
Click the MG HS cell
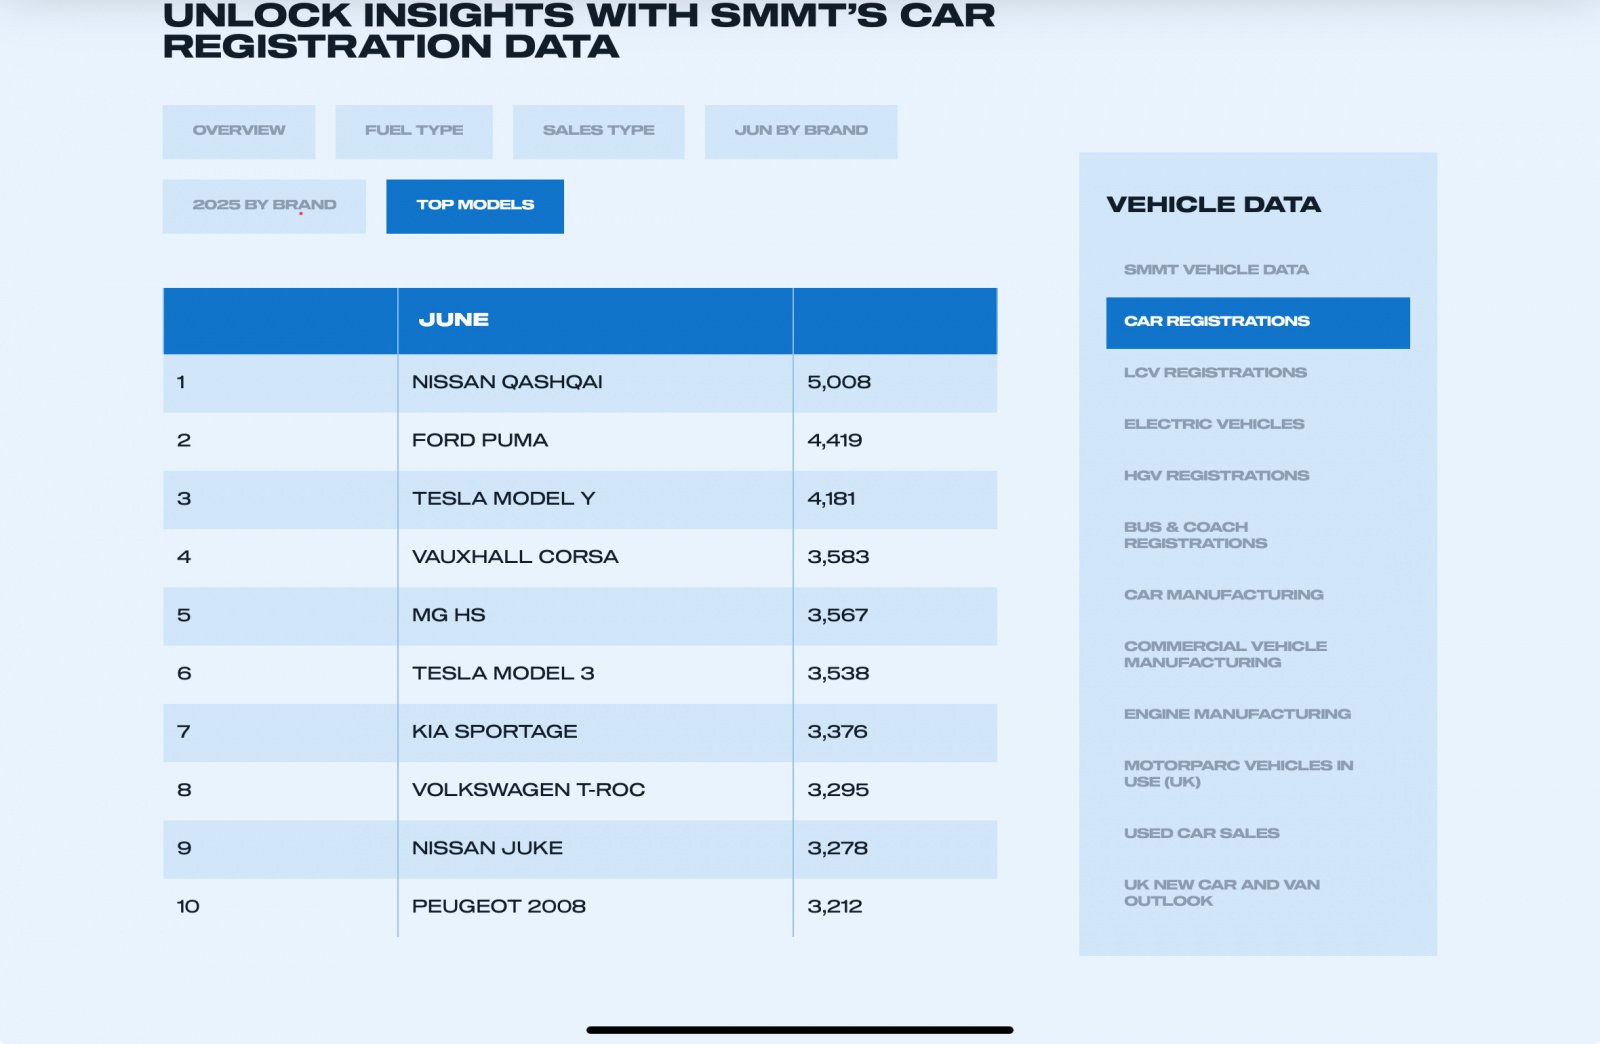595,616
